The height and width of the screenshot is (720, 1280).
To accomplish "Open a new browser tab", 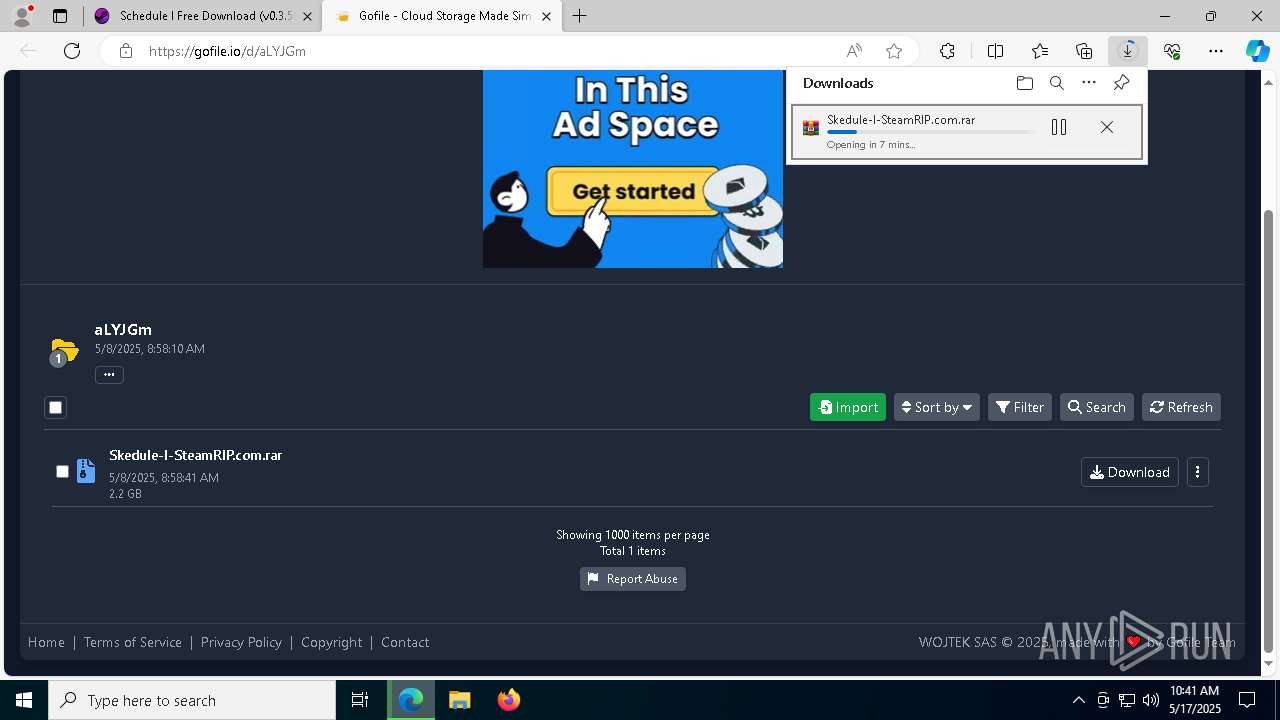I will click(x=580, y=16).
